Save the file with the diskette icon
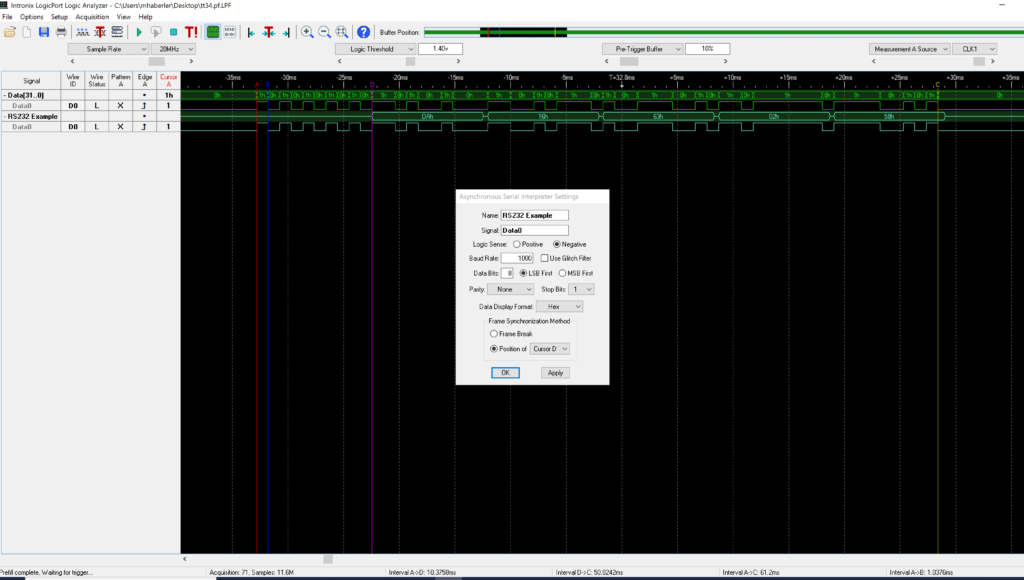The width and height of the screenshot is (1024, 580). click(x=43, y=31)
